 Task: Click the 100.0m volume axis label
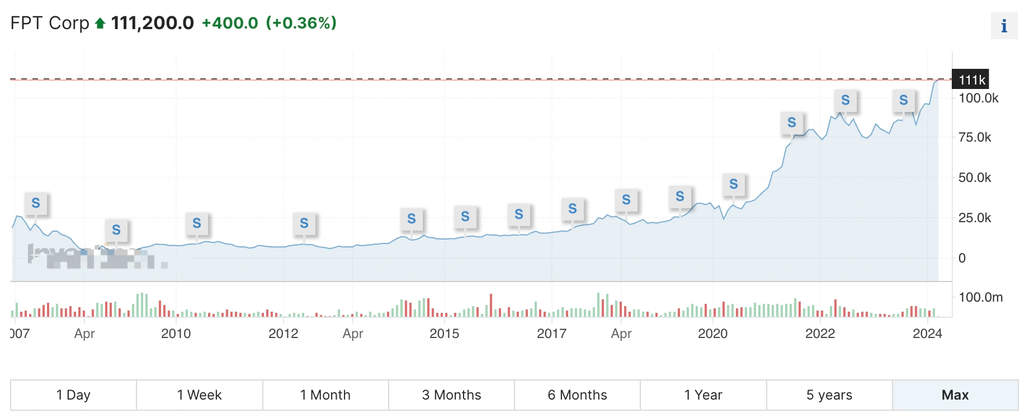tap(980, 297)
